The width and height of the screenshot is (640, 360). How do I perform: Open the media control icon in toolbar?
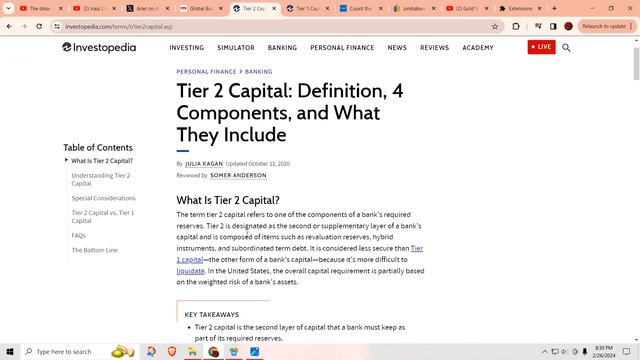tap(538, 26)
